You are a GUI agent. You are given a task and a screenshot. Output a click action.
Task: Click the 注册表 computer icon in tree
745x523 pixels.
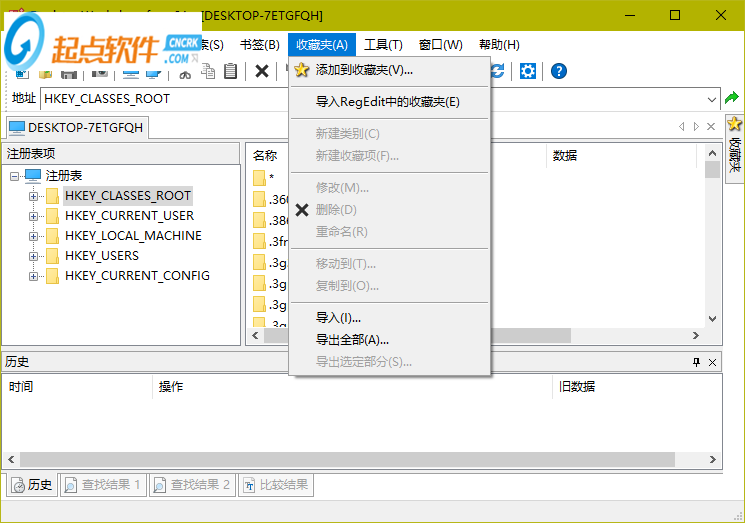(x=33, y=175)
